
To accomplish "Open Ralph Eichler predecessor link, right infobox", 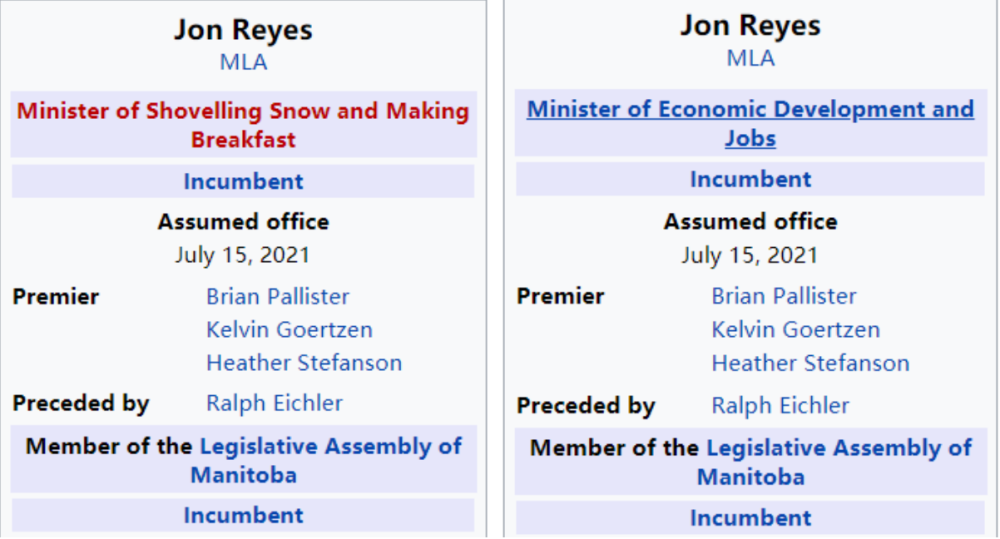I will pyautogui.click(x=780, y=405).
